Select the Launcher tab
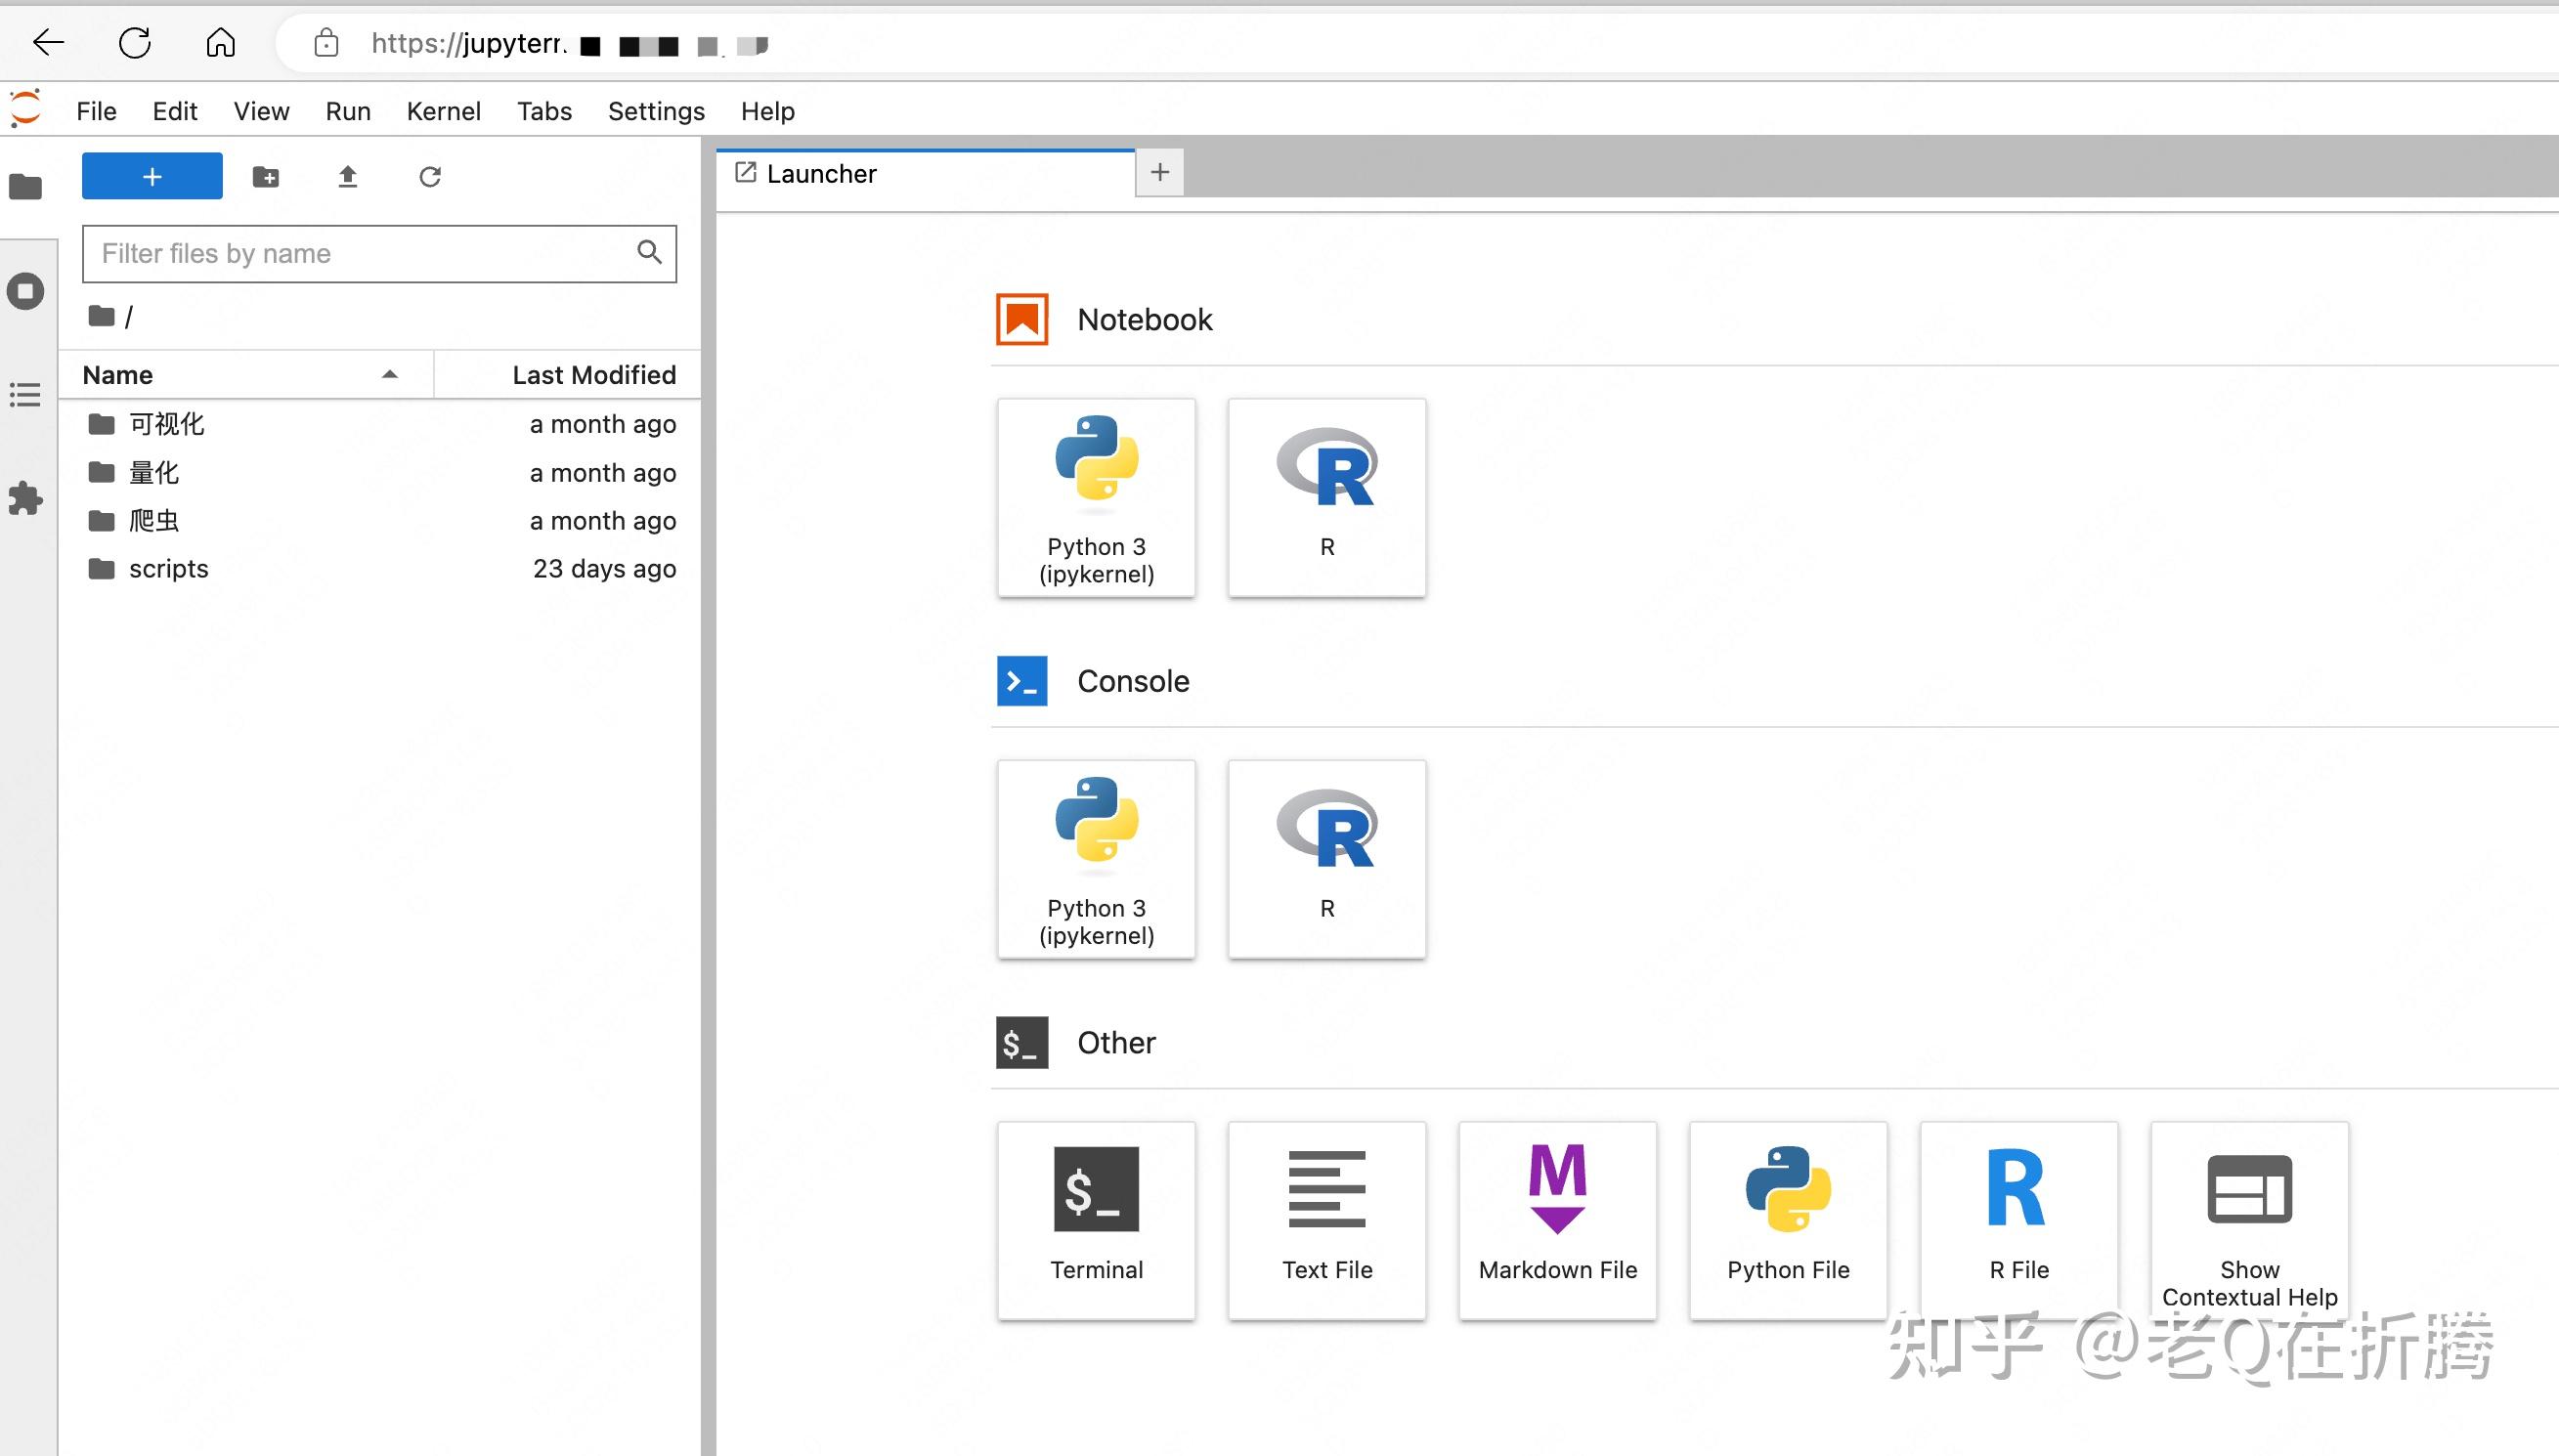The width and height of the screenshot is (2559, 1456). pyautogui.click(x=925, y=174)
